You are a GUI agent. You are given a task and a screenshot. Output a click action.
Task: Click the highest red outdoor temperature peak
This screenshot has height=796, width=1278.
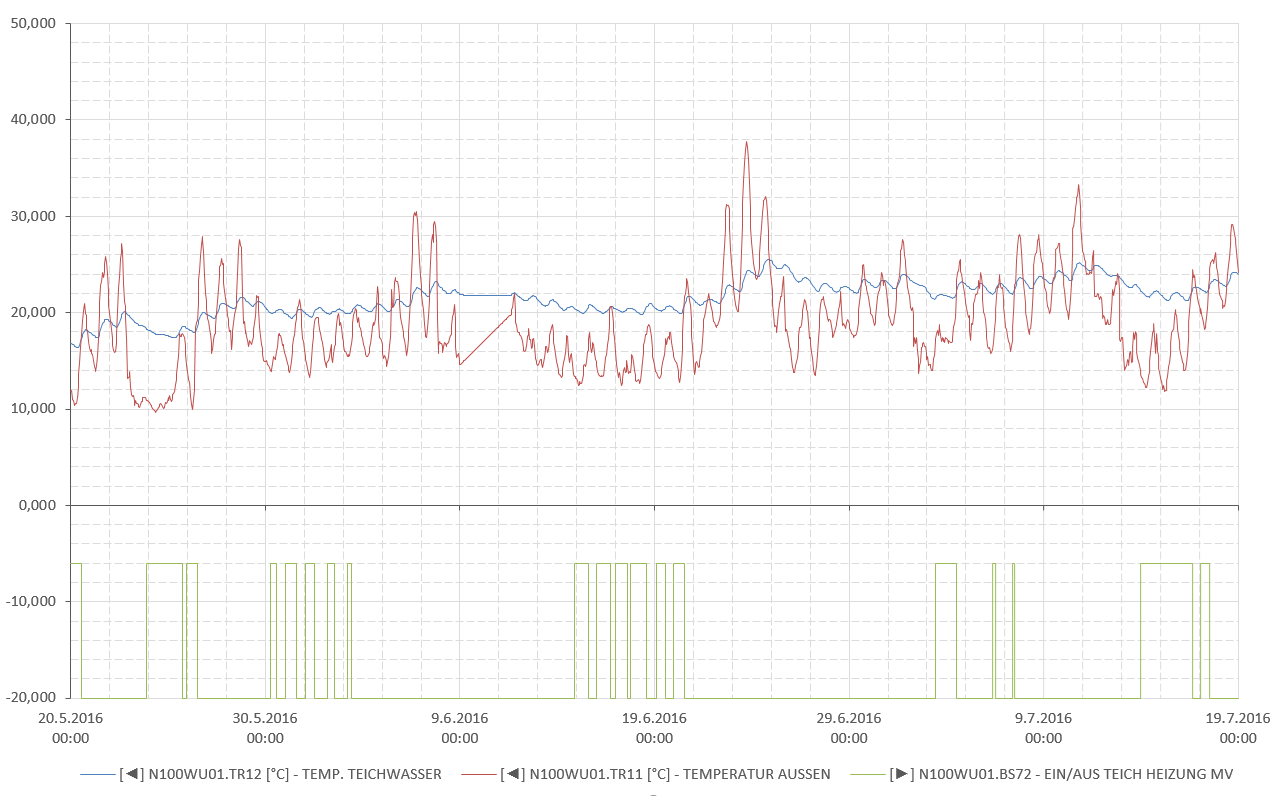[746, 143]
